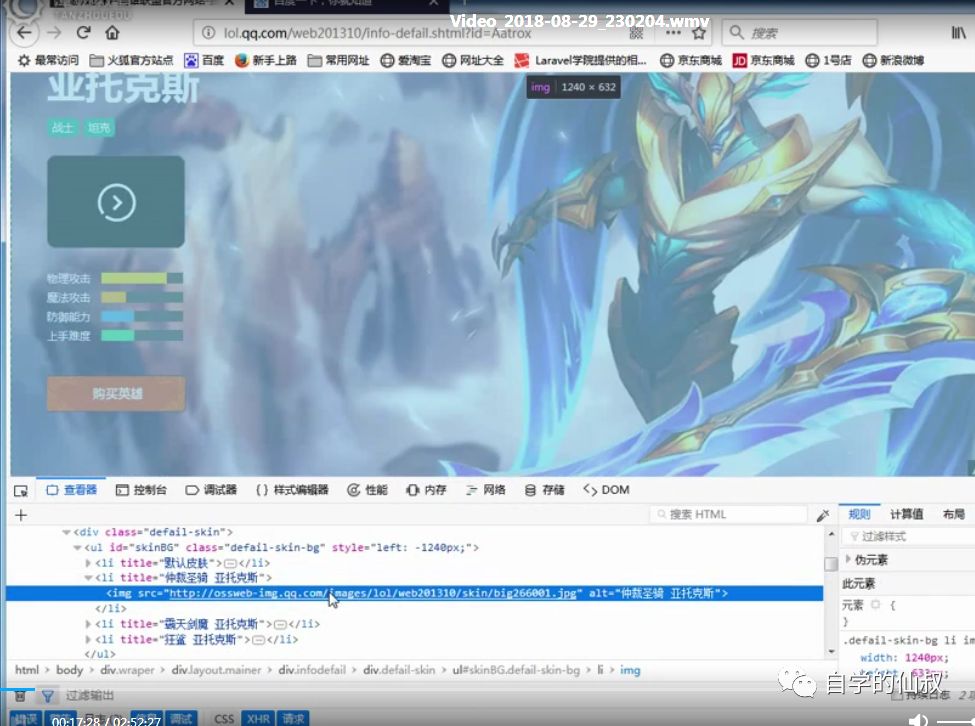975x726 pixels.
Task: Click the plus to create a new node
Action: [21, 515]
